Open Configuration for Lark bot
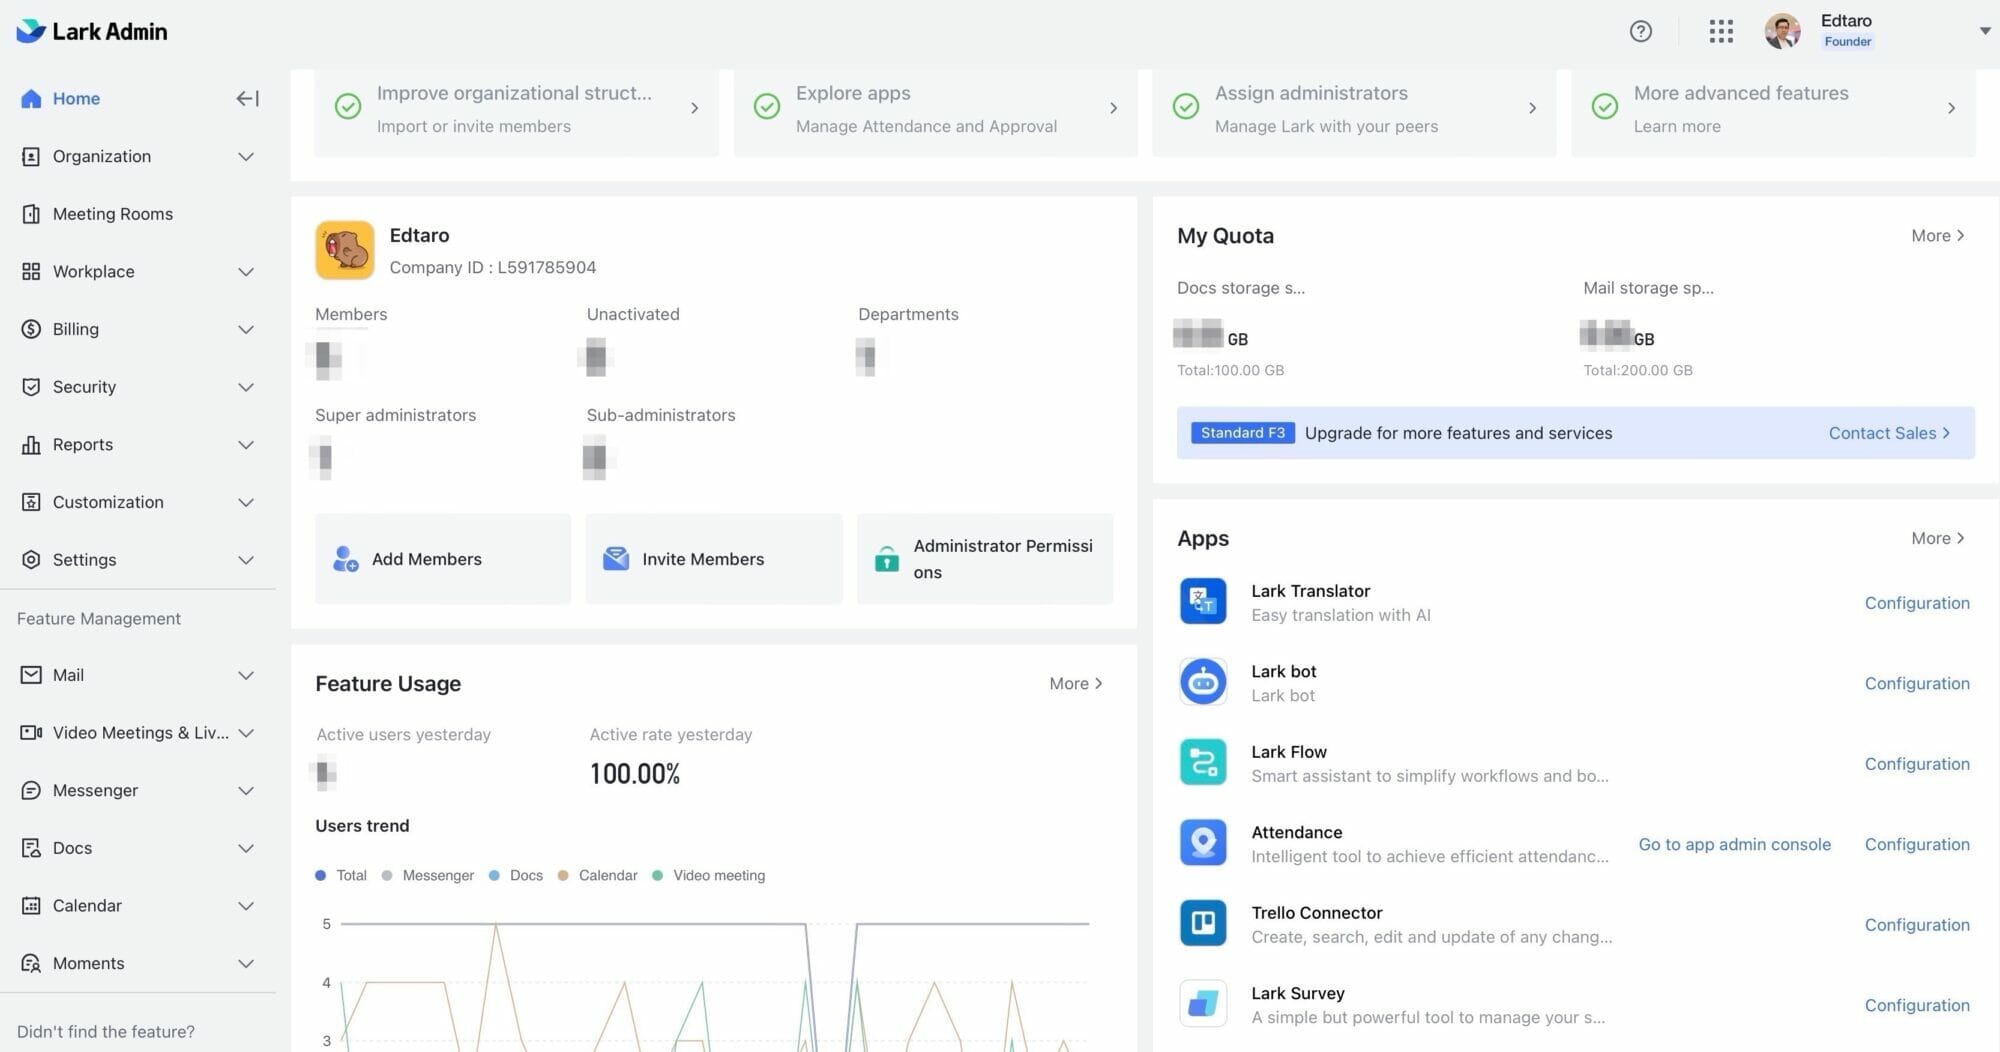This screenshot has height=1052, width=2000. (x=1917, y=683)
